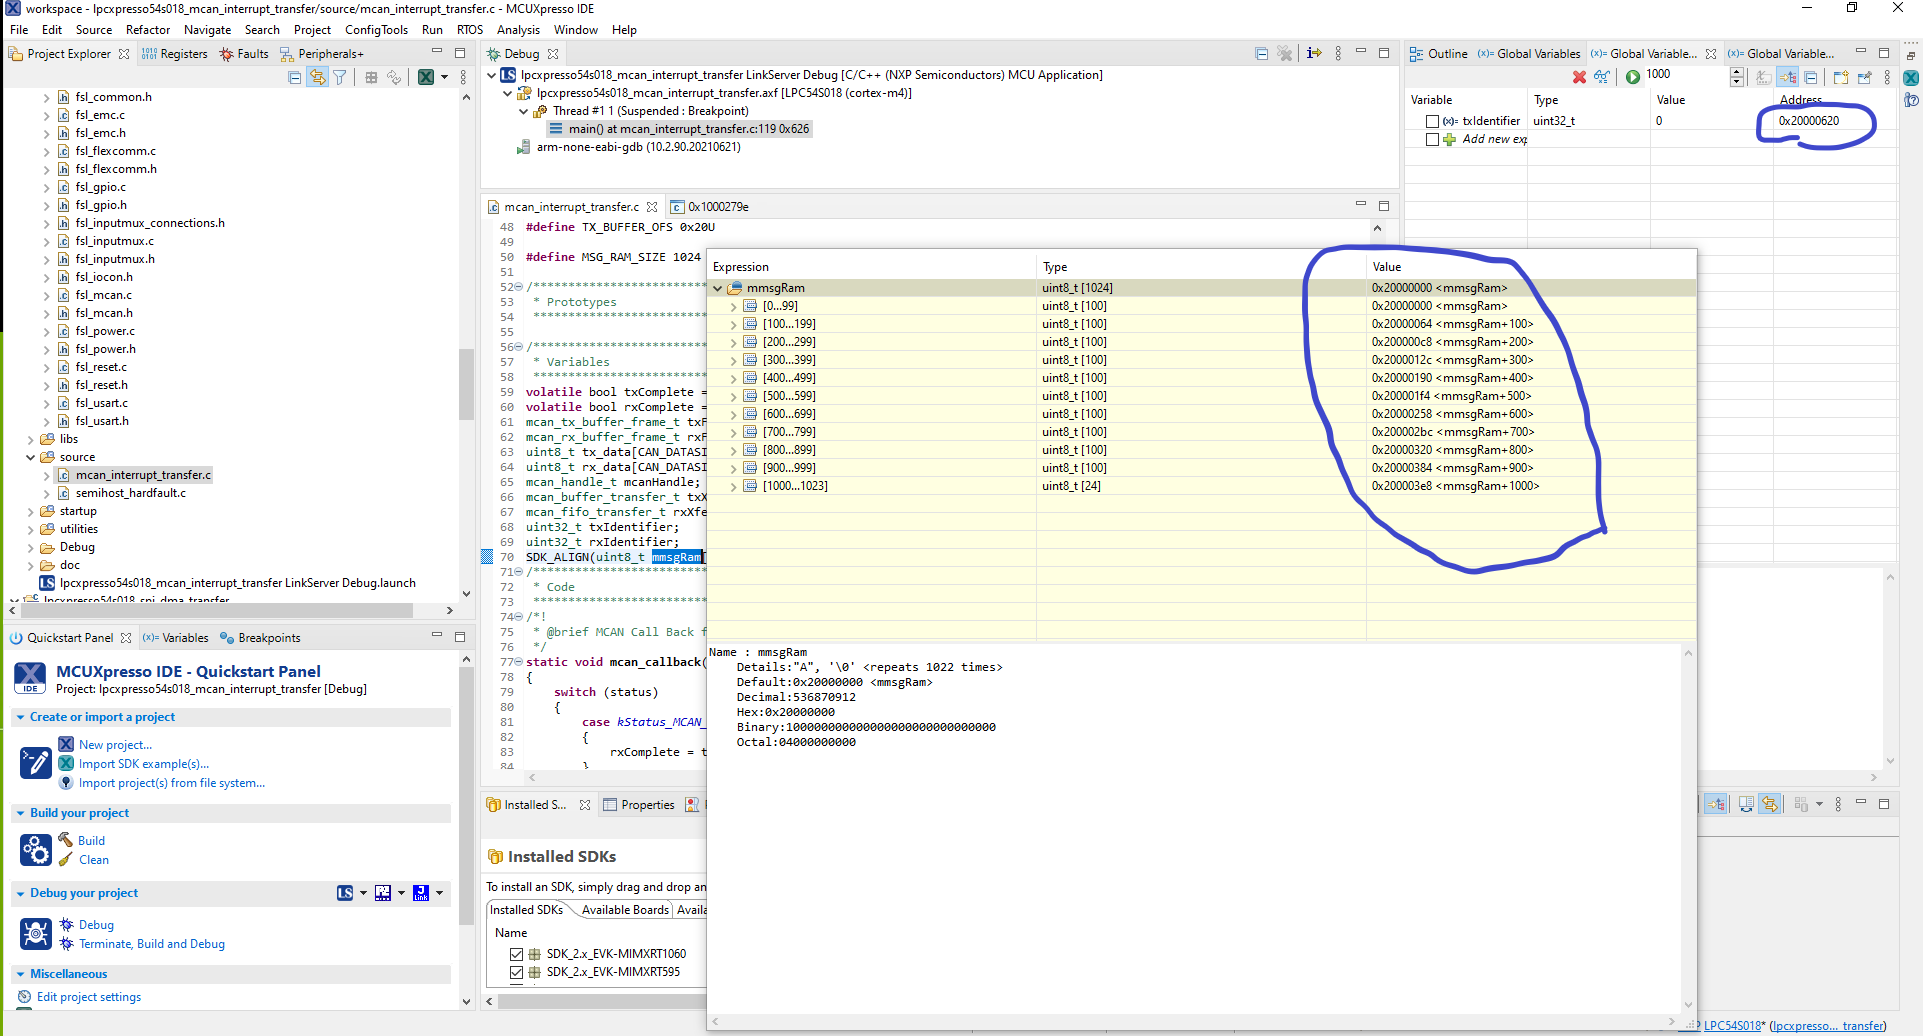Increase the refresh interval with the up arrow

1737,72
